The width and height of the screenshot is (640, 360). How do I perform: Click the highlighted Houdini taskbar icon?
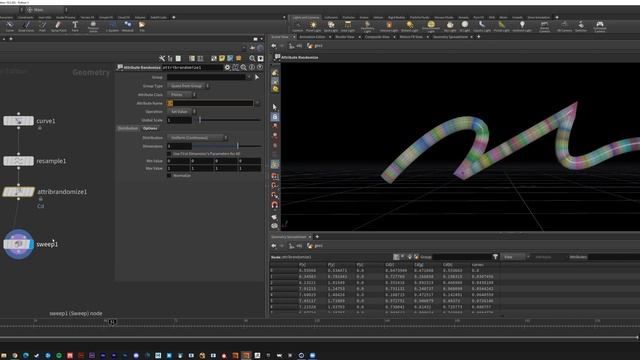click(246, 356)
